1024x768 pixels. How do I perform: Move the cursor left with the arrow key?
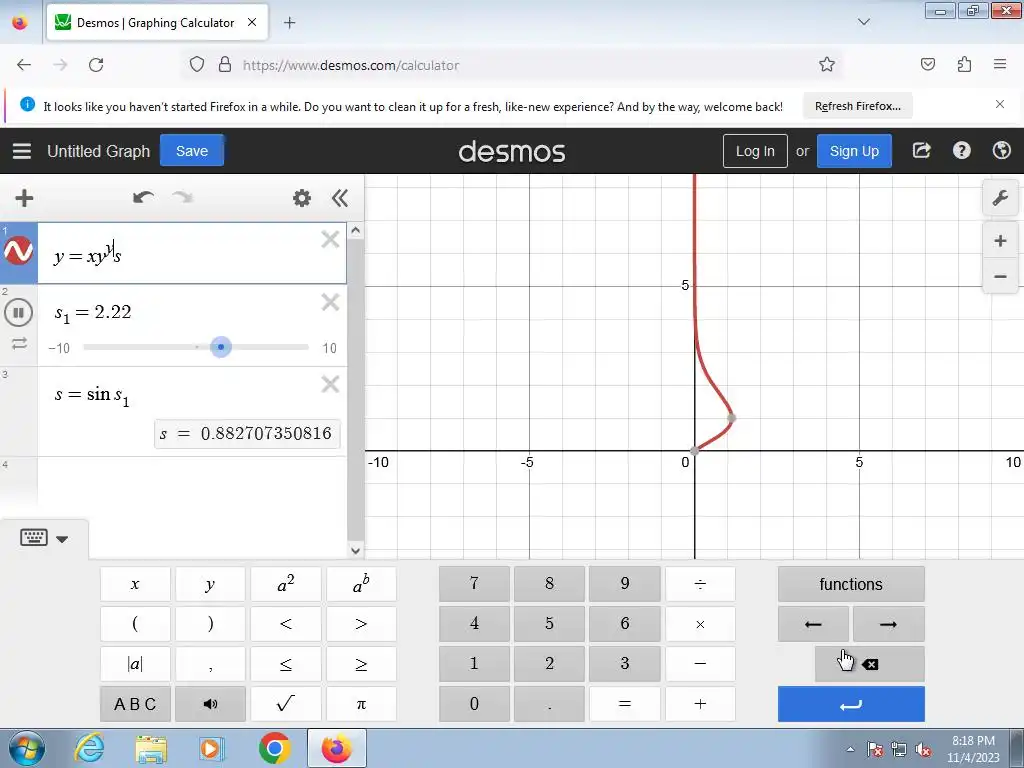click(813, 624)
